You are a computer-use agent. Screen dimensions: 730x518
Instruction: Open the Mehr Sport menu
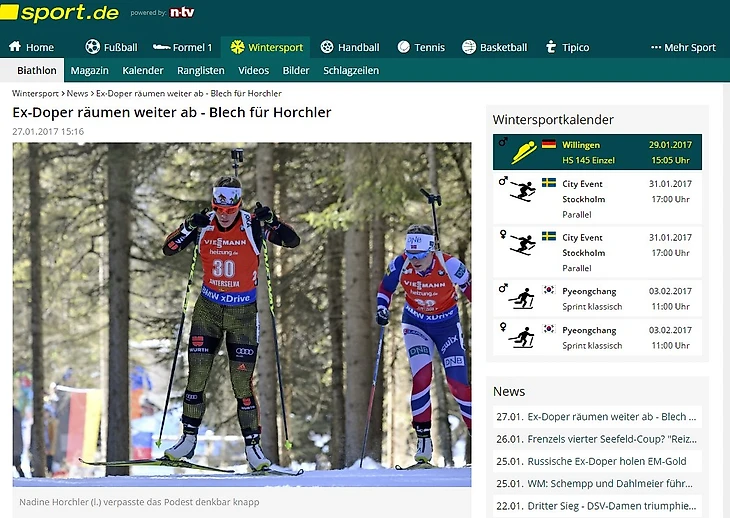(683, 47)
